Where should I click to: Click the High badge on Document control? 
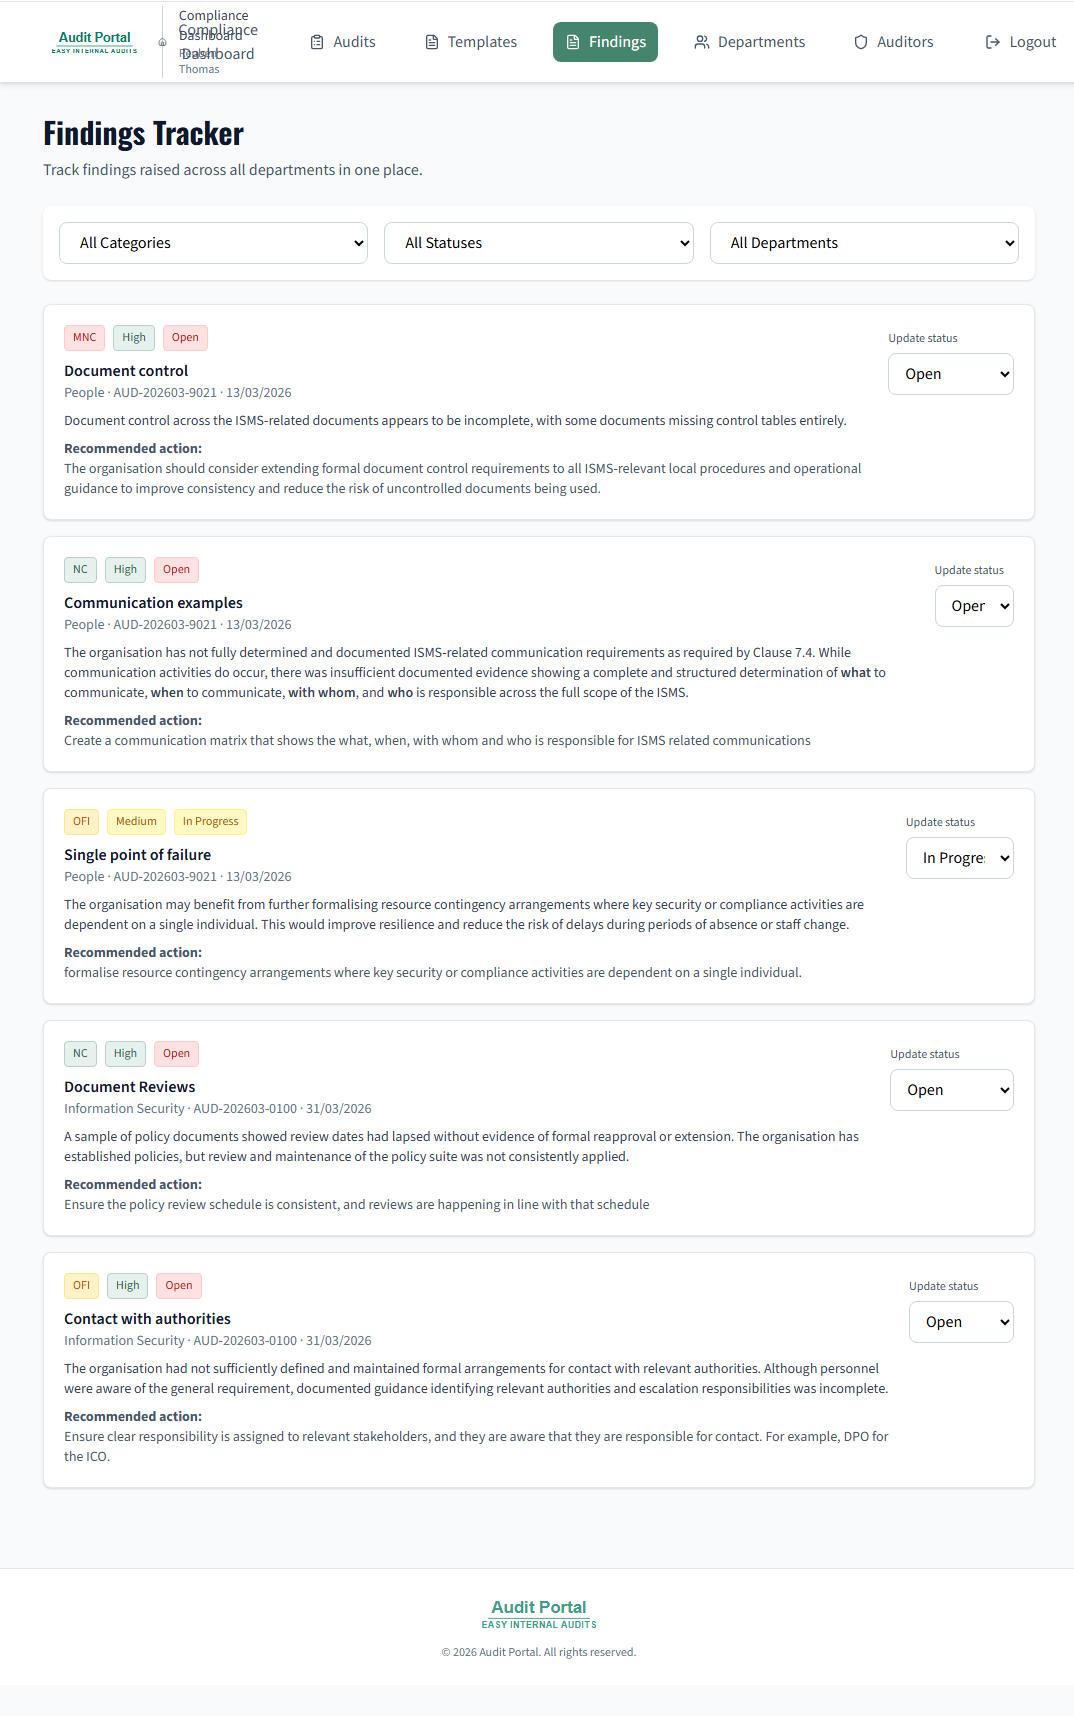(134, 338)
